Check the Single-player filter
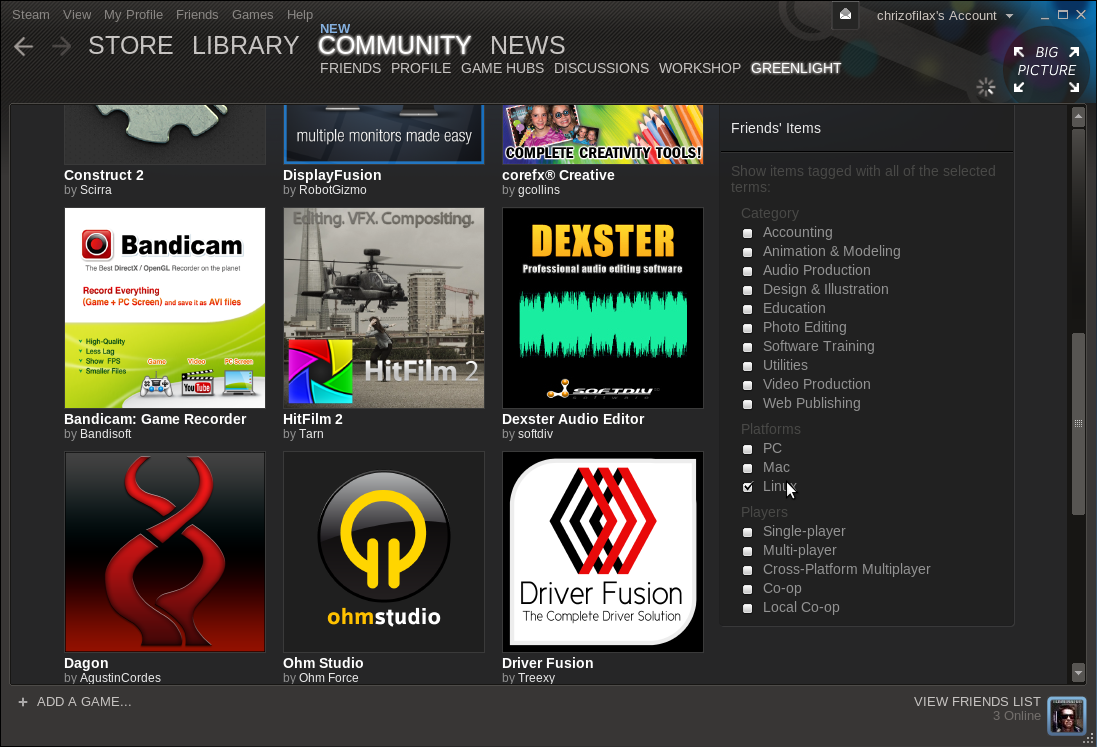Screen dimensions: 1097x747 click(x=747, y=531)
